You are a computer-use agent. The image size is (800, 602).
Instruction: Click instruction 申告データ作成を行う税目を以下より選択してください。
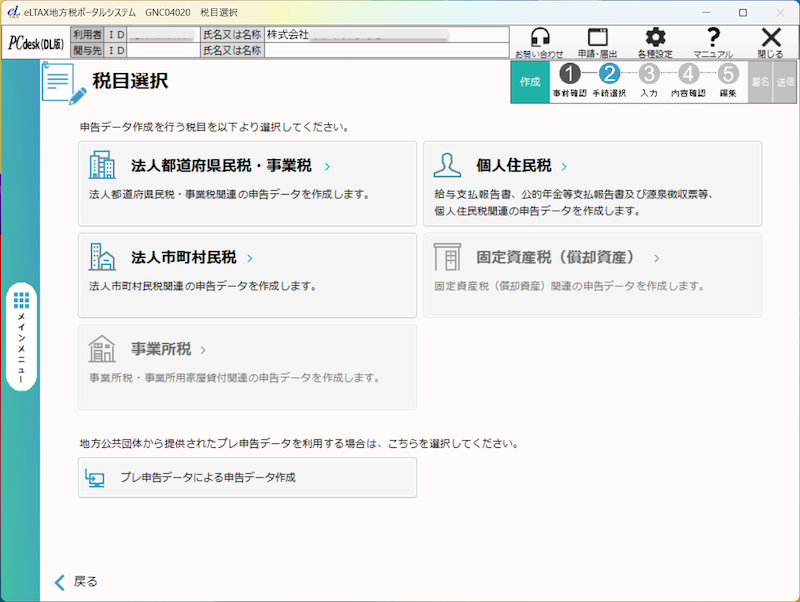click(x=214, y=128)
